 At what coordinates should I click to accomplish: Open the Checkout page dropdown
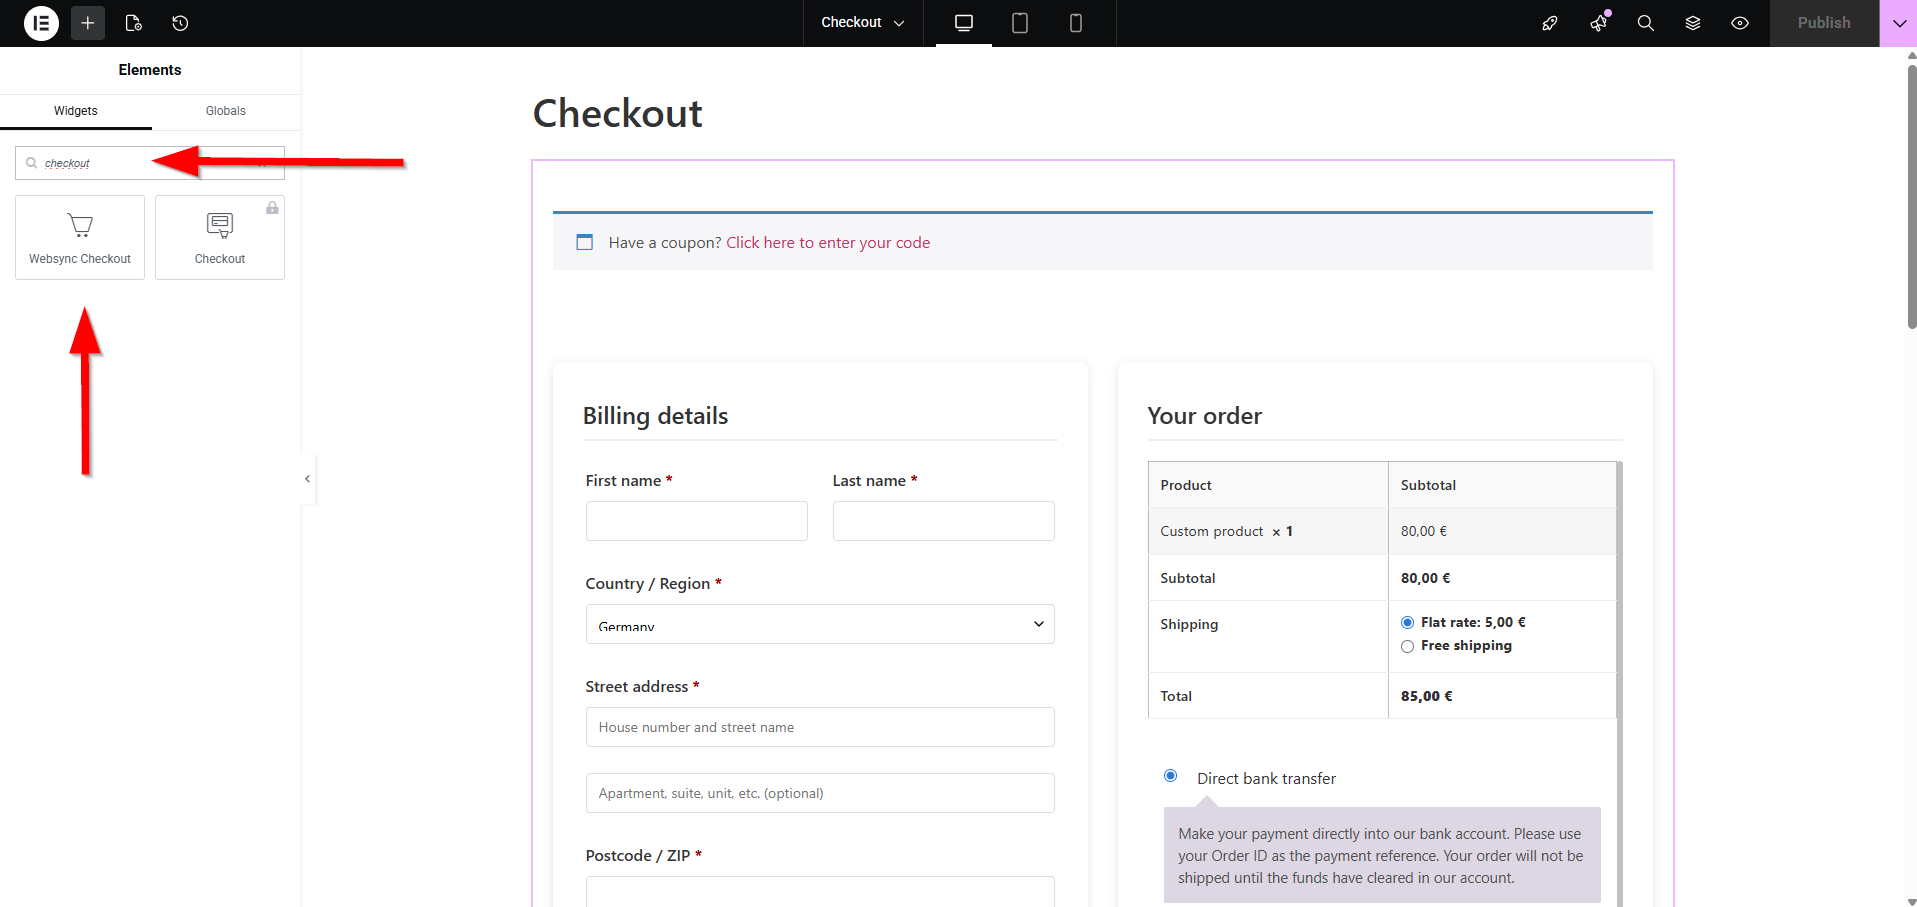tap(862, 23)
